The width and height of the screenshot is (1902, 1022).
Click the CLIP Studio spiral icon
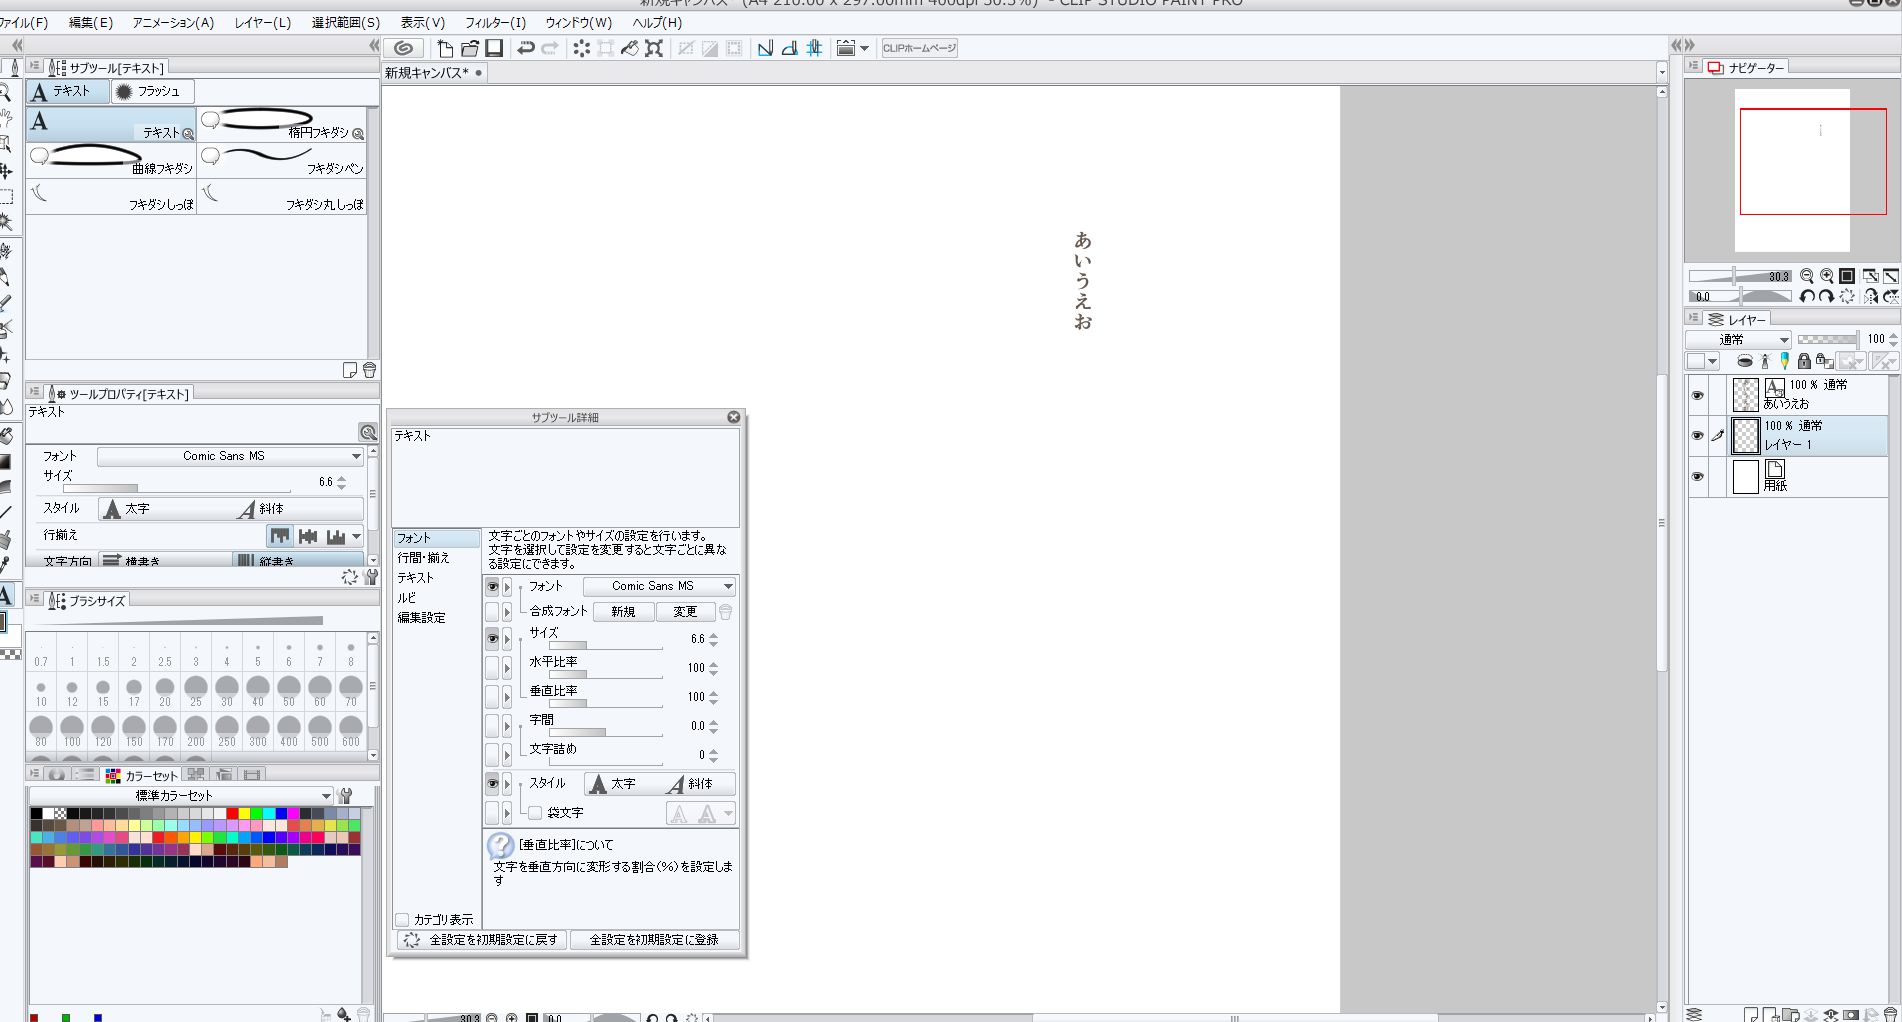coord(404,48)
